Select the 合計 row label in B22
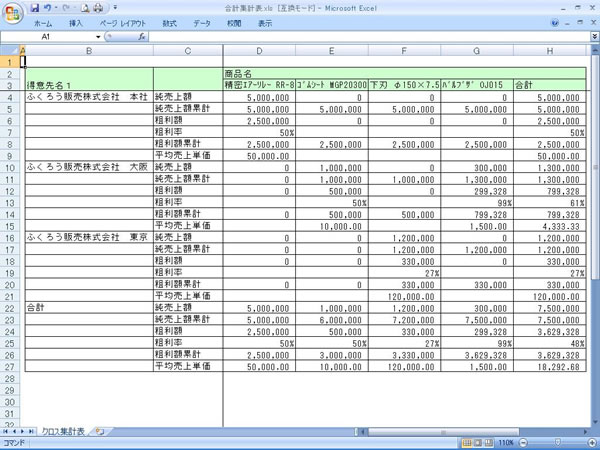The height and width of the screenshot is (450, 600). pyautogui.click(x=89, y=308)
